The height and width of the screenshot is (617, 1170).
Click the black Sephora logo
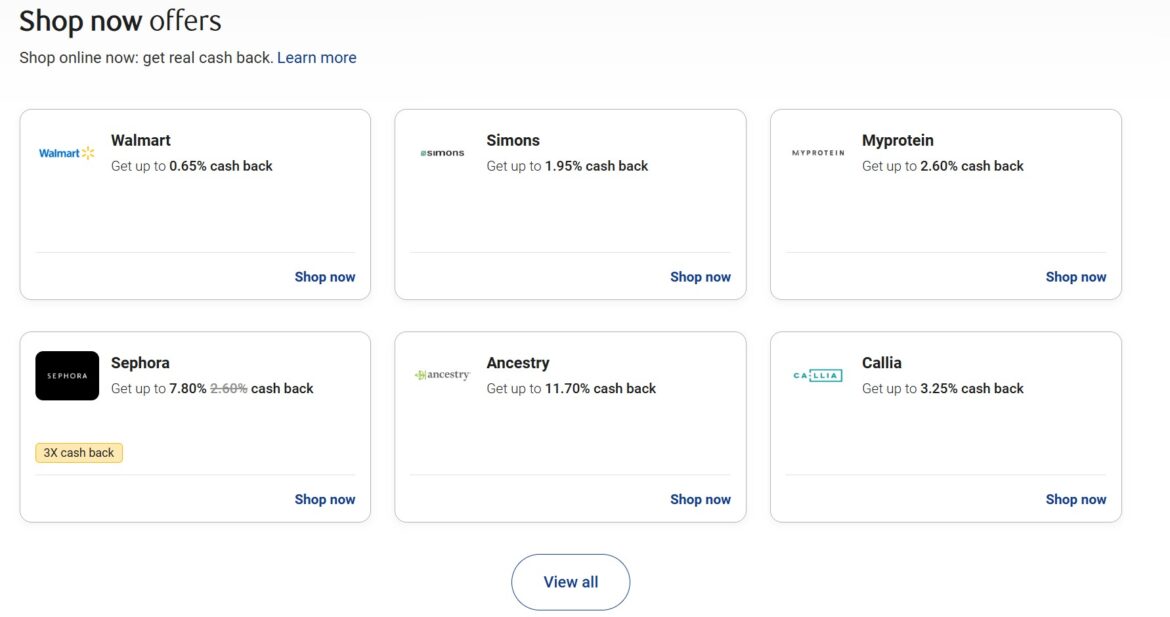pyautogui.click(x=67, y=376)
